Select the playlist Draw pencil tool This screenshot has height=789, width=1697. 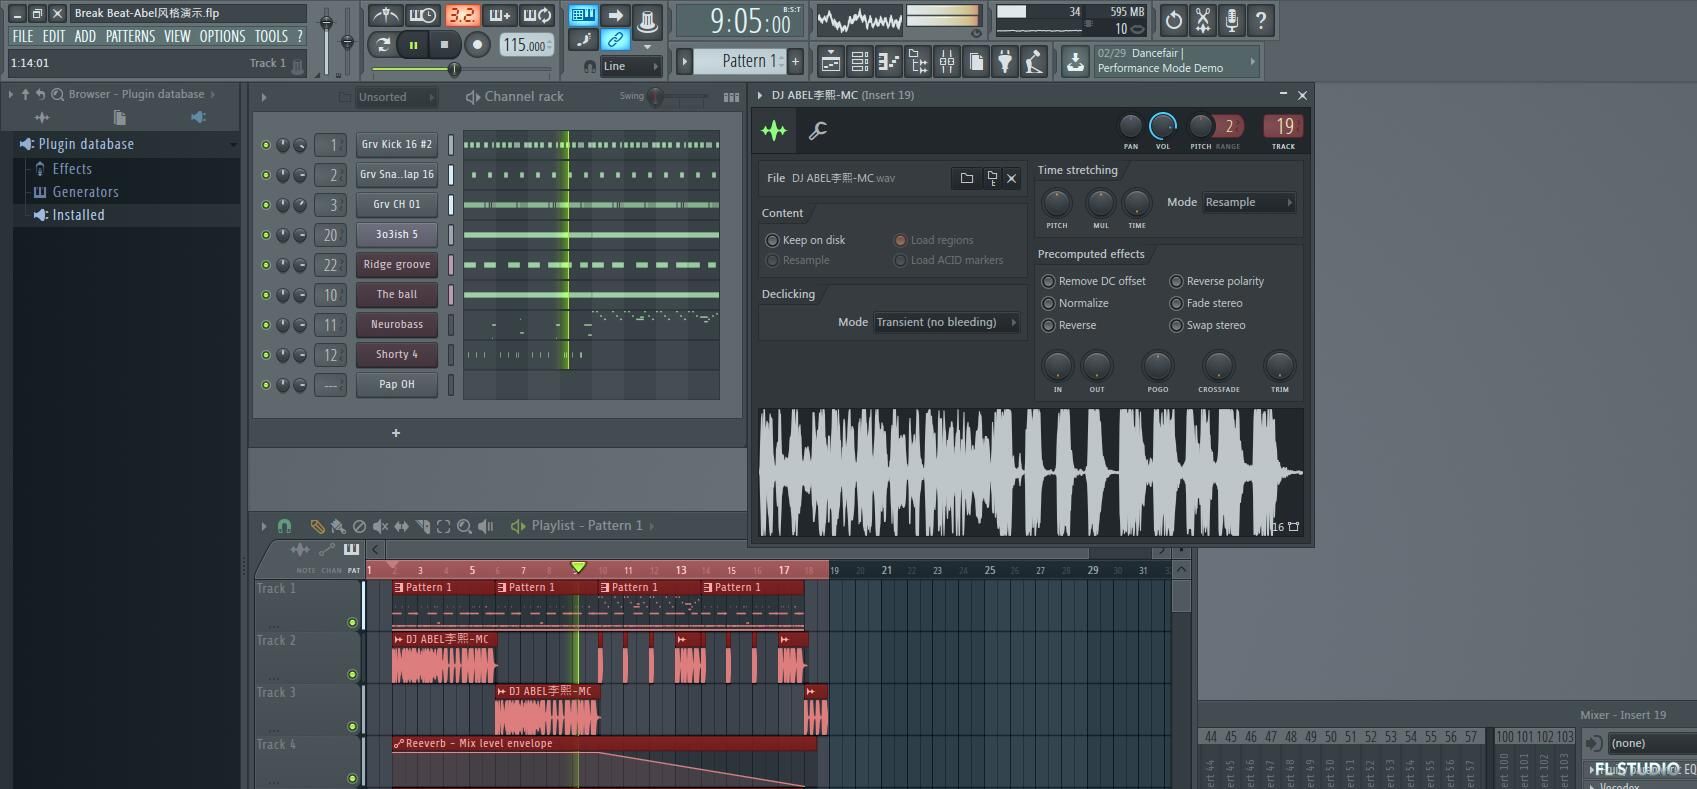pos(317,526)
